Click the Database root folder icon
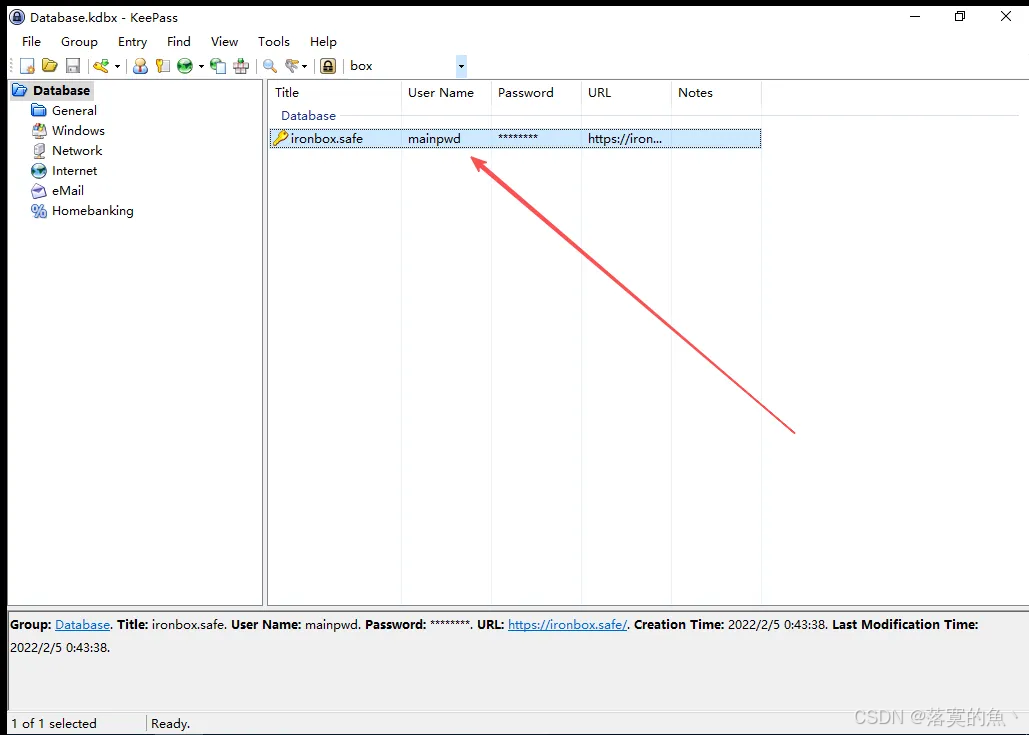Image resolution: width=1029 pixels, height=735 pixels. (20, 90)
